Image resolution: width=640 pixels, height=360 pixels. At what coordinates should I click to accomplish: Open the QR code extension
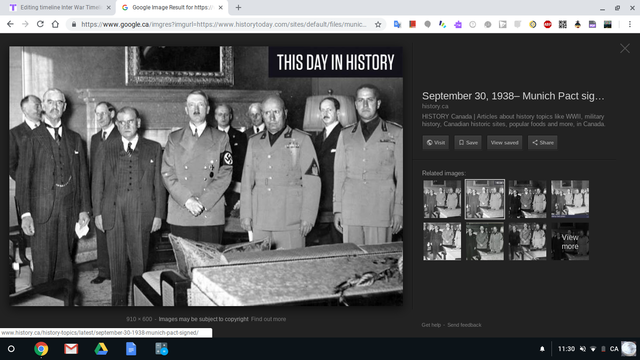562,24
